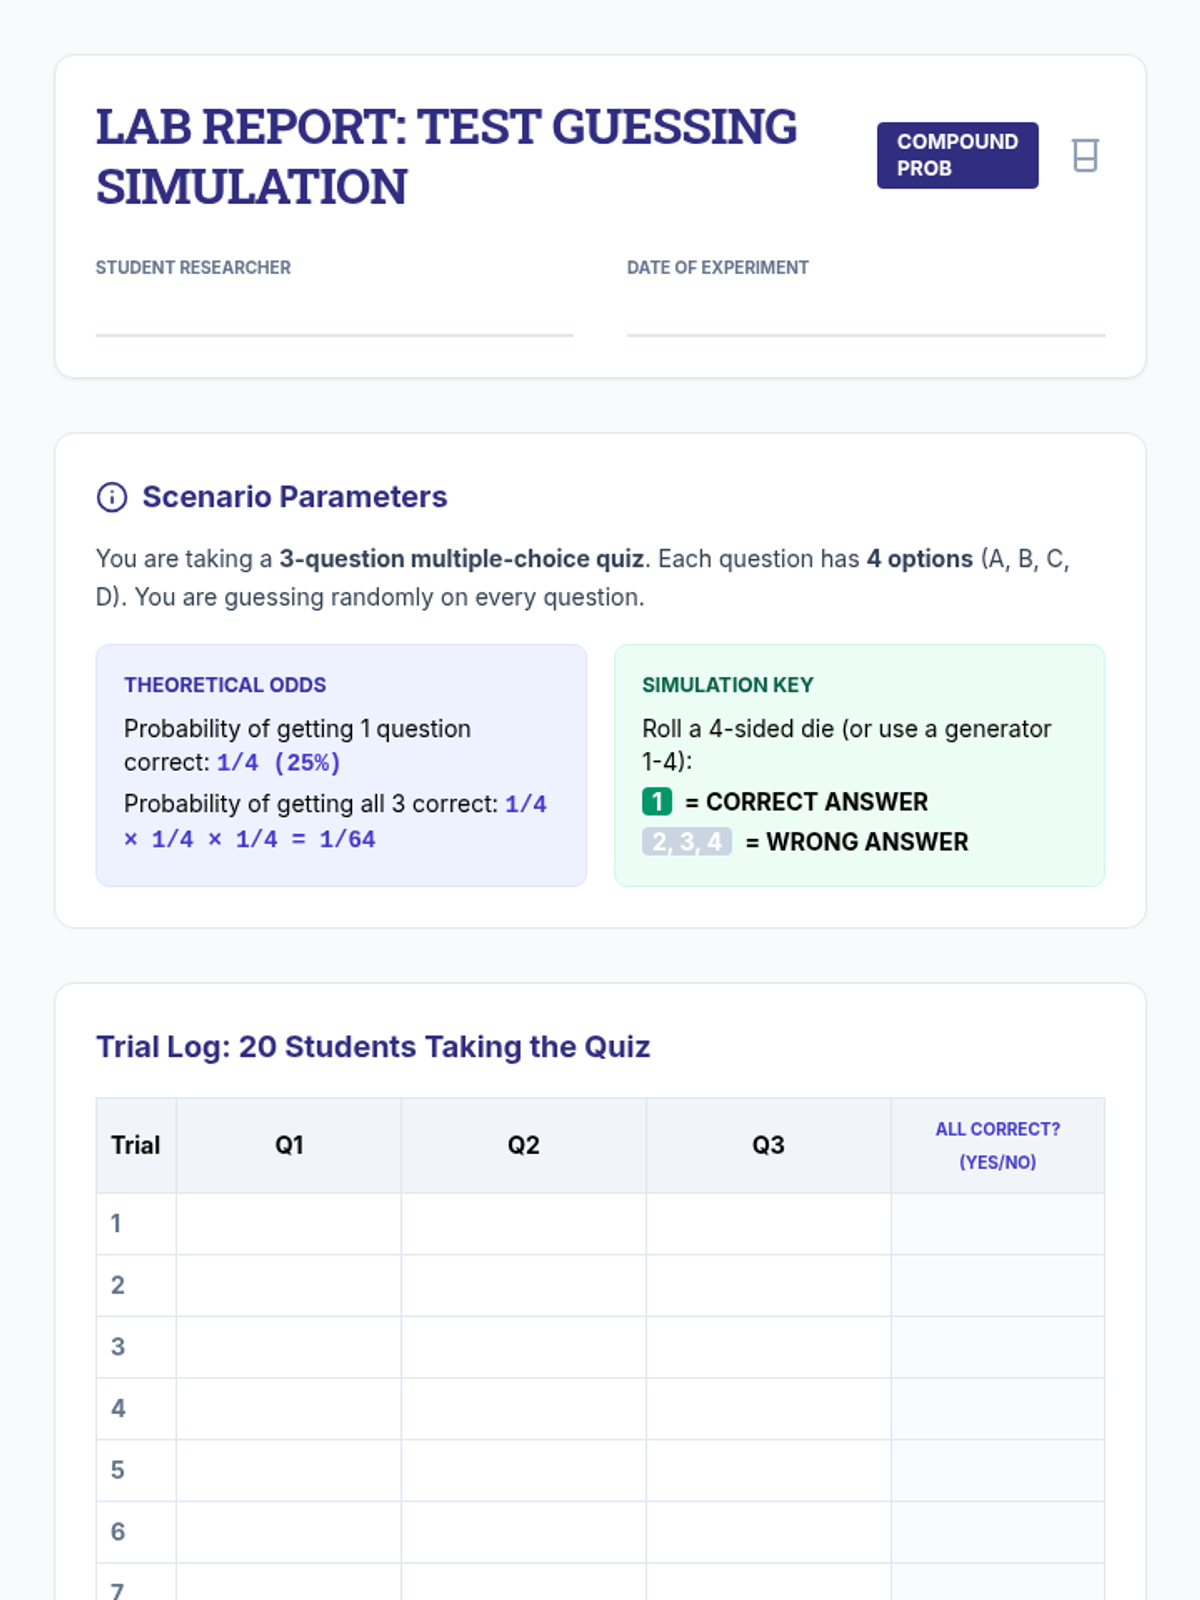Click the Q2 cell for Trial 2
The image size is (1200, 1600).
click(x=523, y=1286)
